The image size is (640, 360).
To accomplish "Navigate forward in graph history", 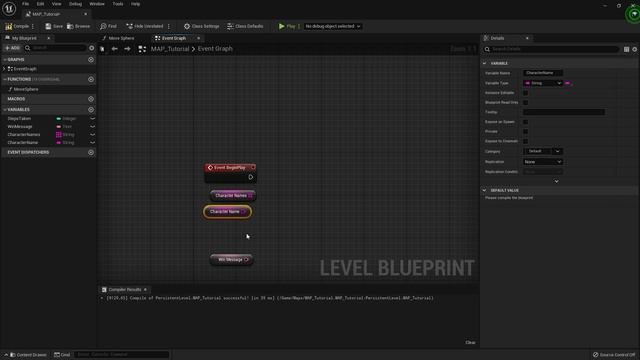I will (127, 49).
